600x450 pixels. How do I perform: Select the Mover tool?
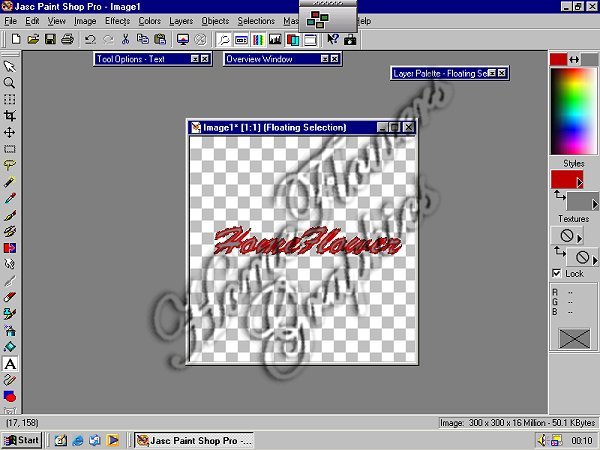[10, 132]
